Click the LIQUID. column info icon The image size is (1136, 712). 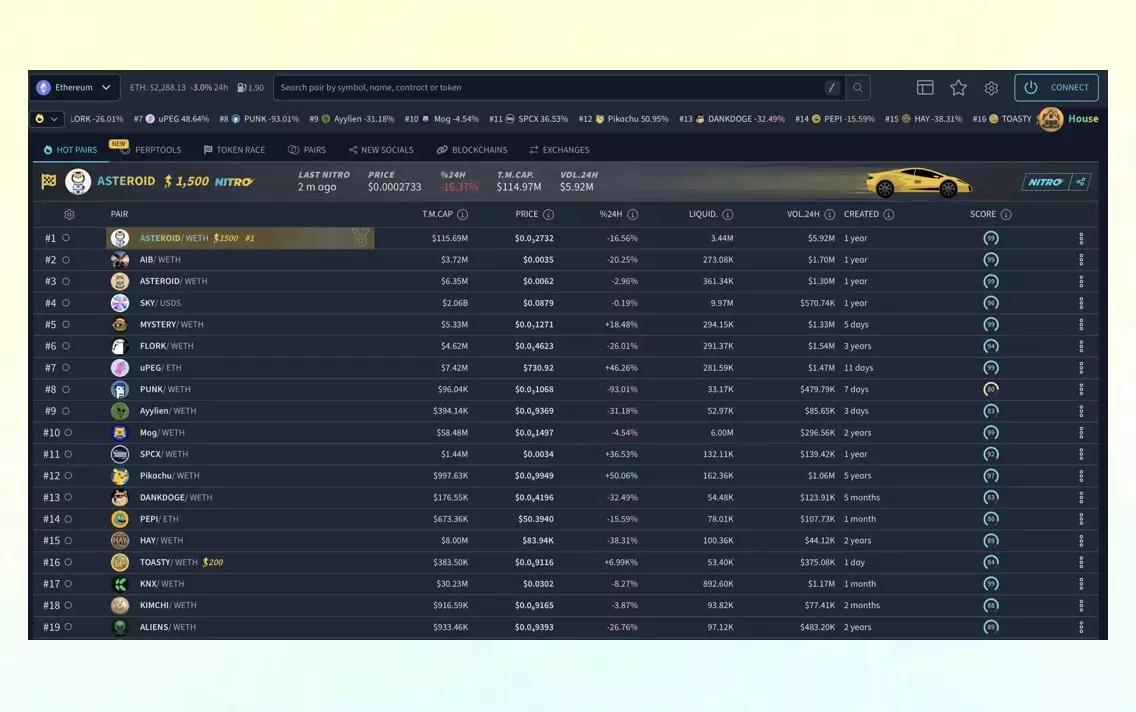tap(727, 214)
